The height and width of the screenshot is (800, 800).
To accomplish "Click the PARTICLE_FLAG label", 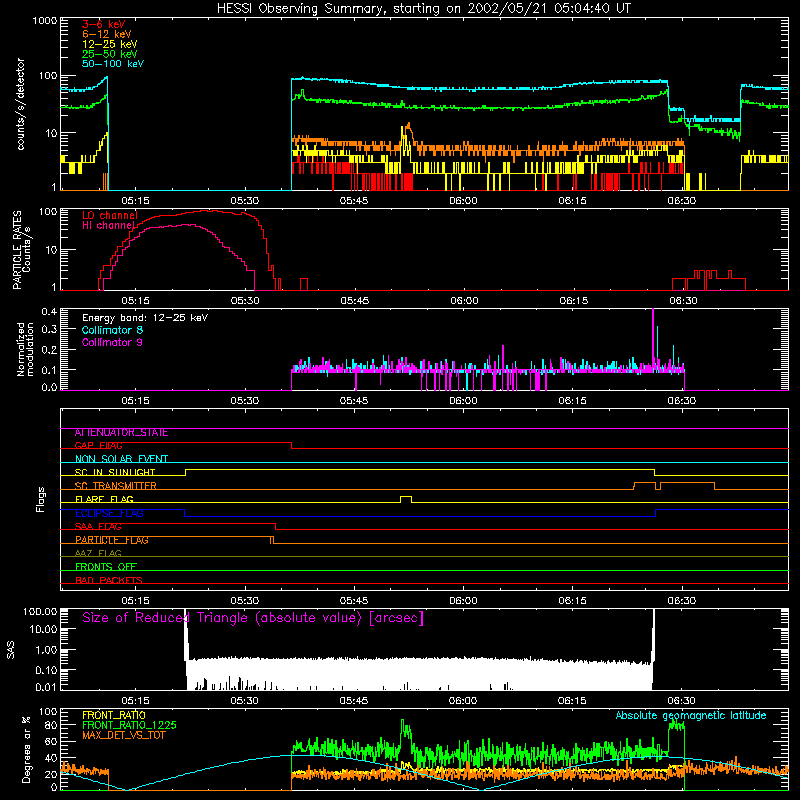I will tap(112, 540).
